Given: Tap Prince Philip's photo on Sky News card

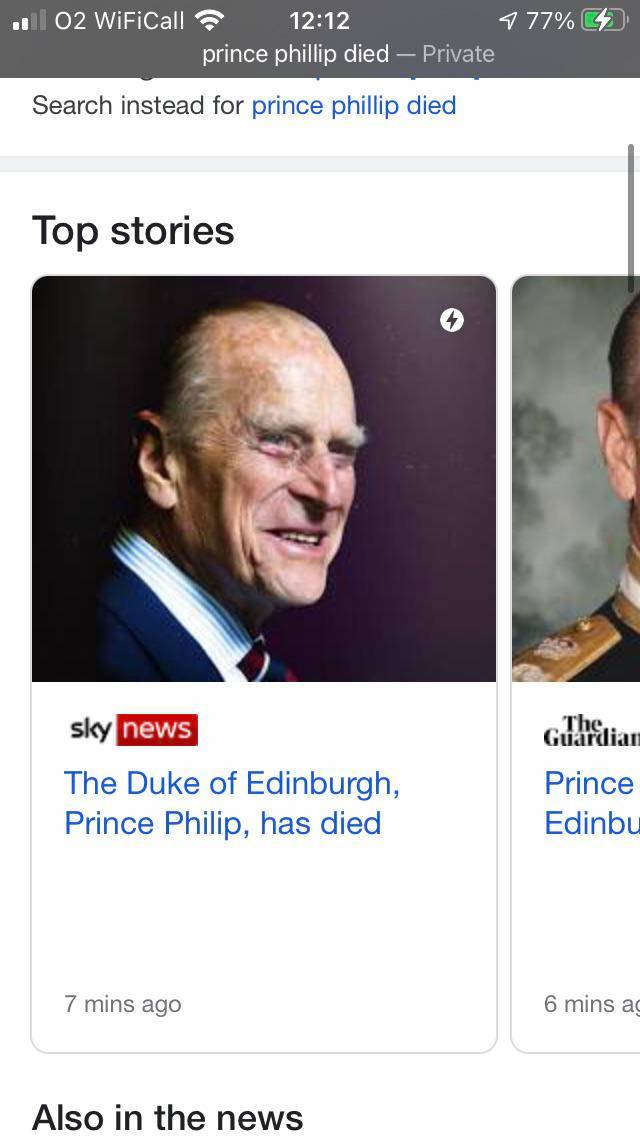Looking at the screenshot, I should click(x=263, y=478).
